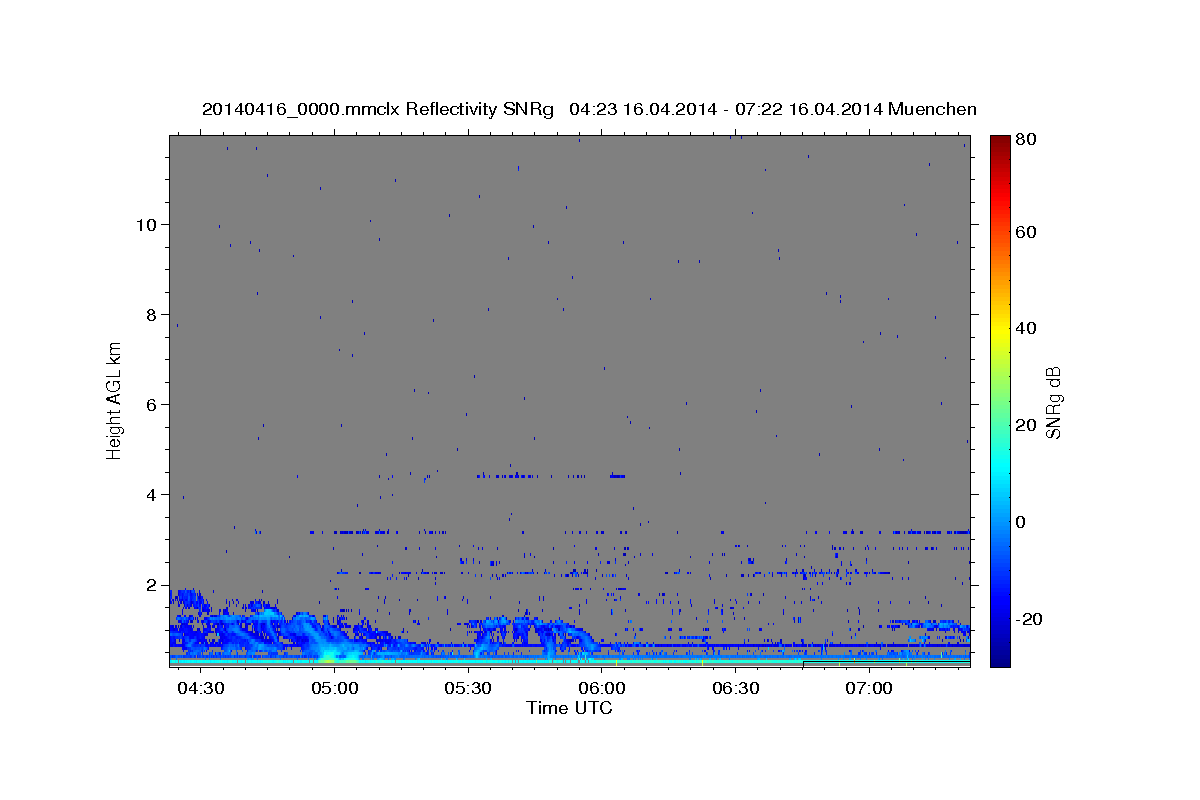Click the colorbar tick label '40'

tap(1025, 328)
